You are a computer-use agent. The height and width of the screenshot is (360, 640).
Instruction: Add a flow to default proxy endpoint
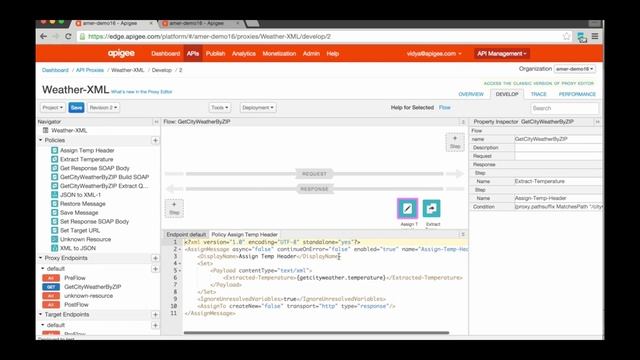pyautogui.click(x=155, y=269)
